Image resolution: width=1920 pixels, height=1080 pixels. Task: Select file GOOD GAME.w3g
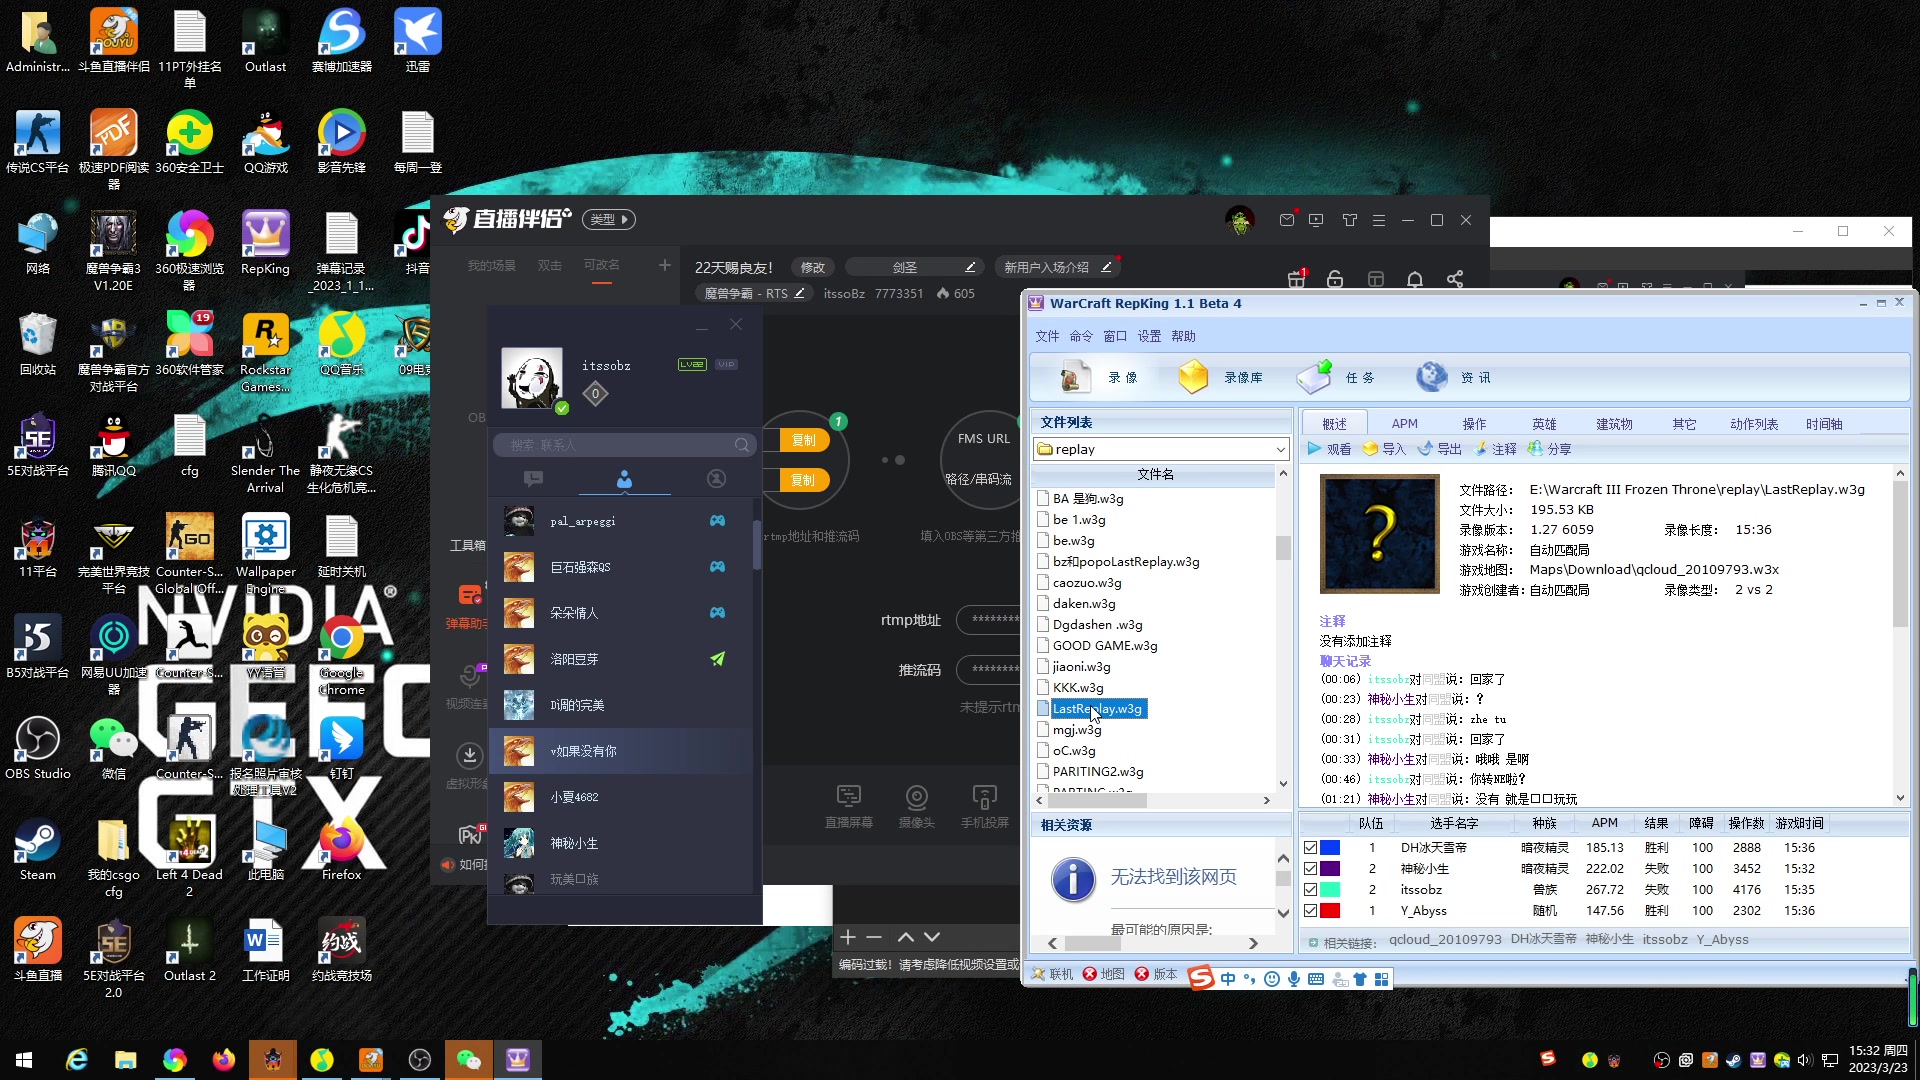[1104, 646]
